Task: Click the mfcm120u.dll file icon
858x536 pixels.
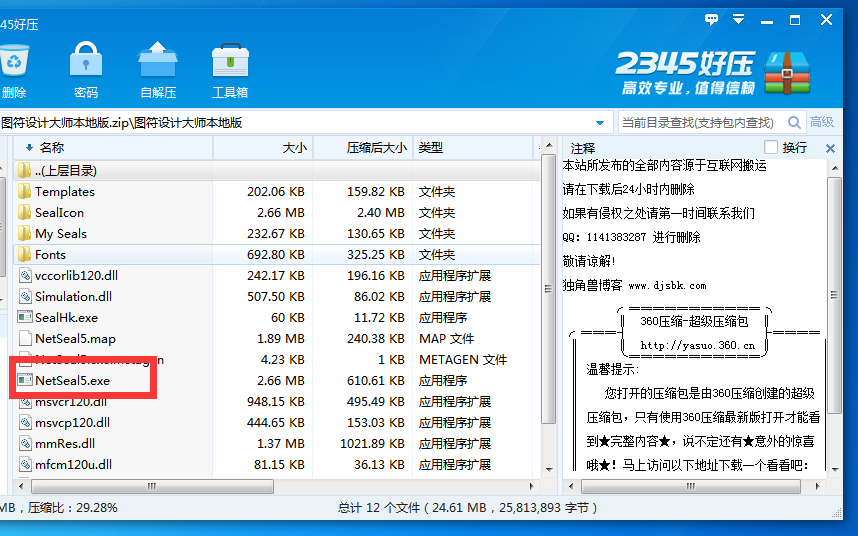Action: 25,464
